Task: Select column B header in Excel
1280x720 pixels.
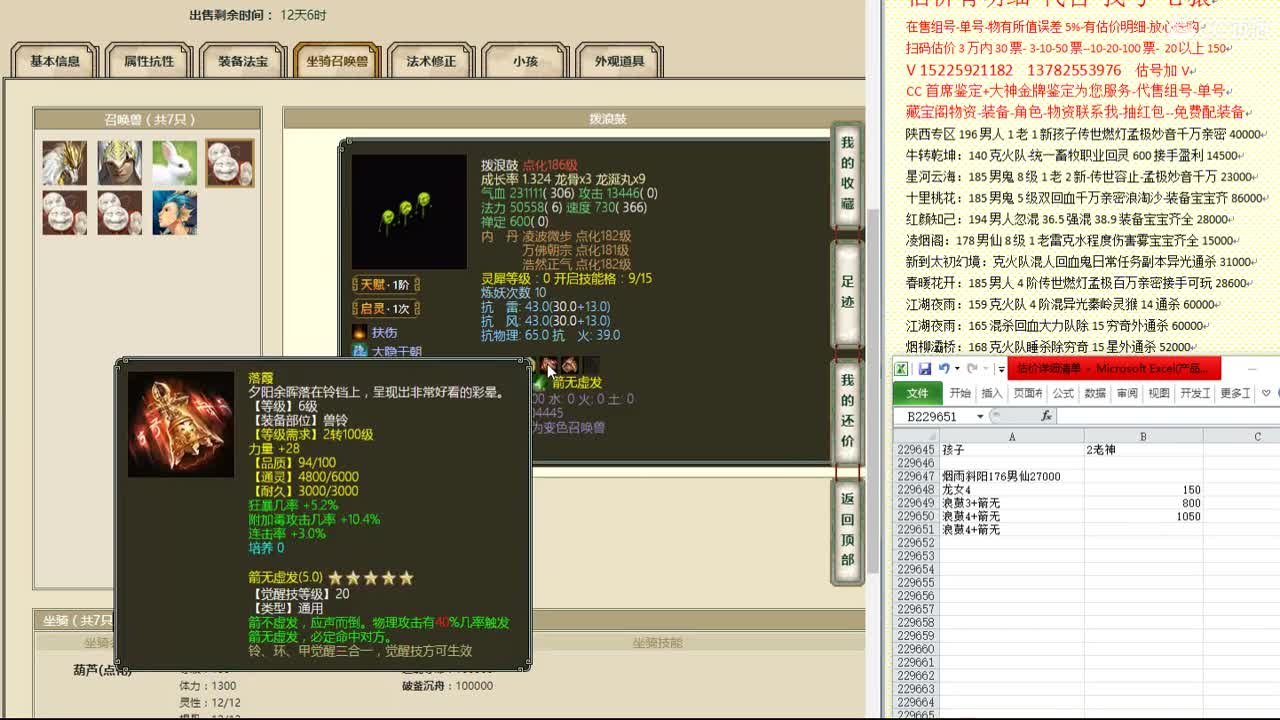Action: coord(1143,436)
